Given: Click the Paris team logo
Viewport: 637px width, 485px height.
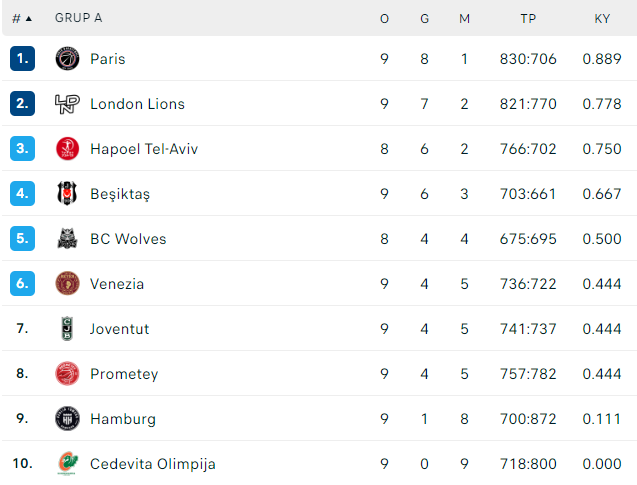Looking at the screenshot, I should [67, 59].
